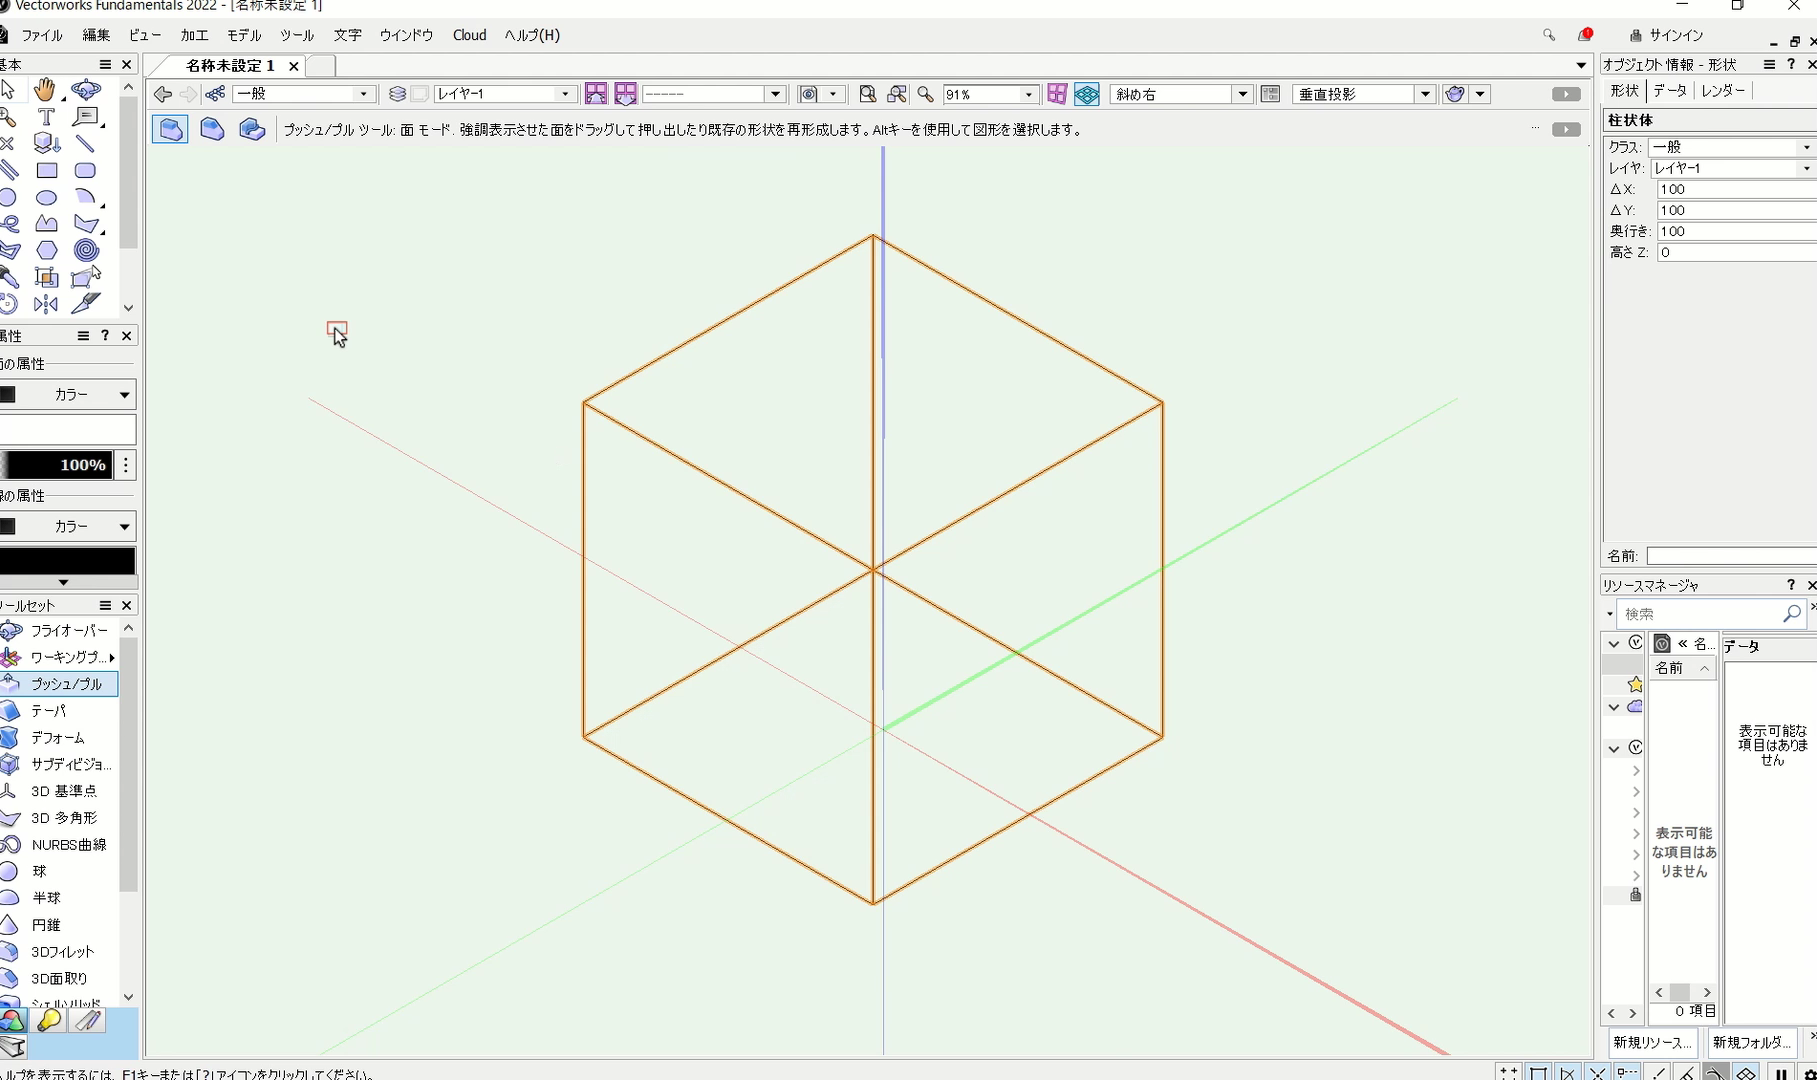Viewport: 1817px width, 1080px height.
Task: Toggle Smart Points snap in status bar
Action: pyautogui.click(x=1628, y=1073)
